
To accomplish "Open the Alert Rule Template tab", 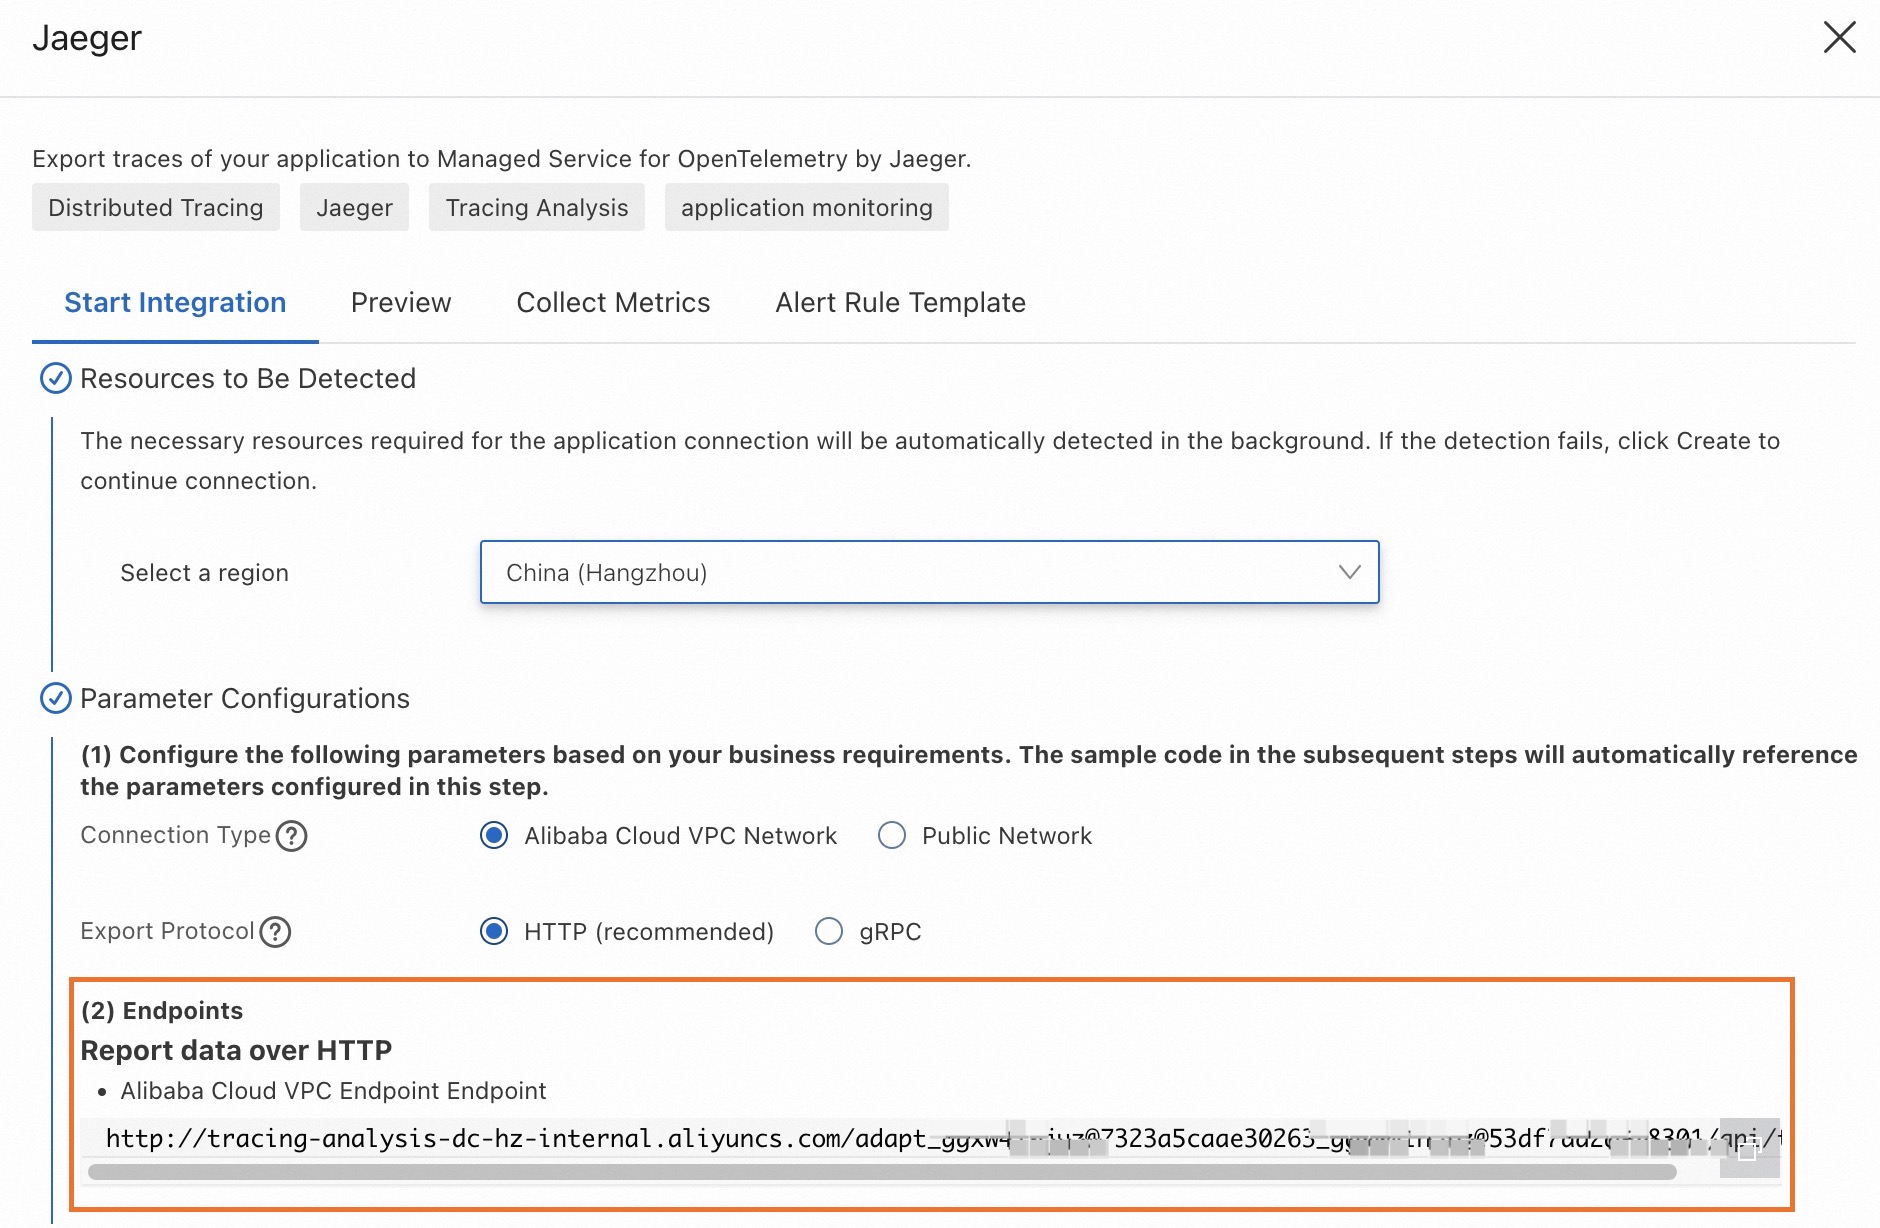I will [899, 302].
